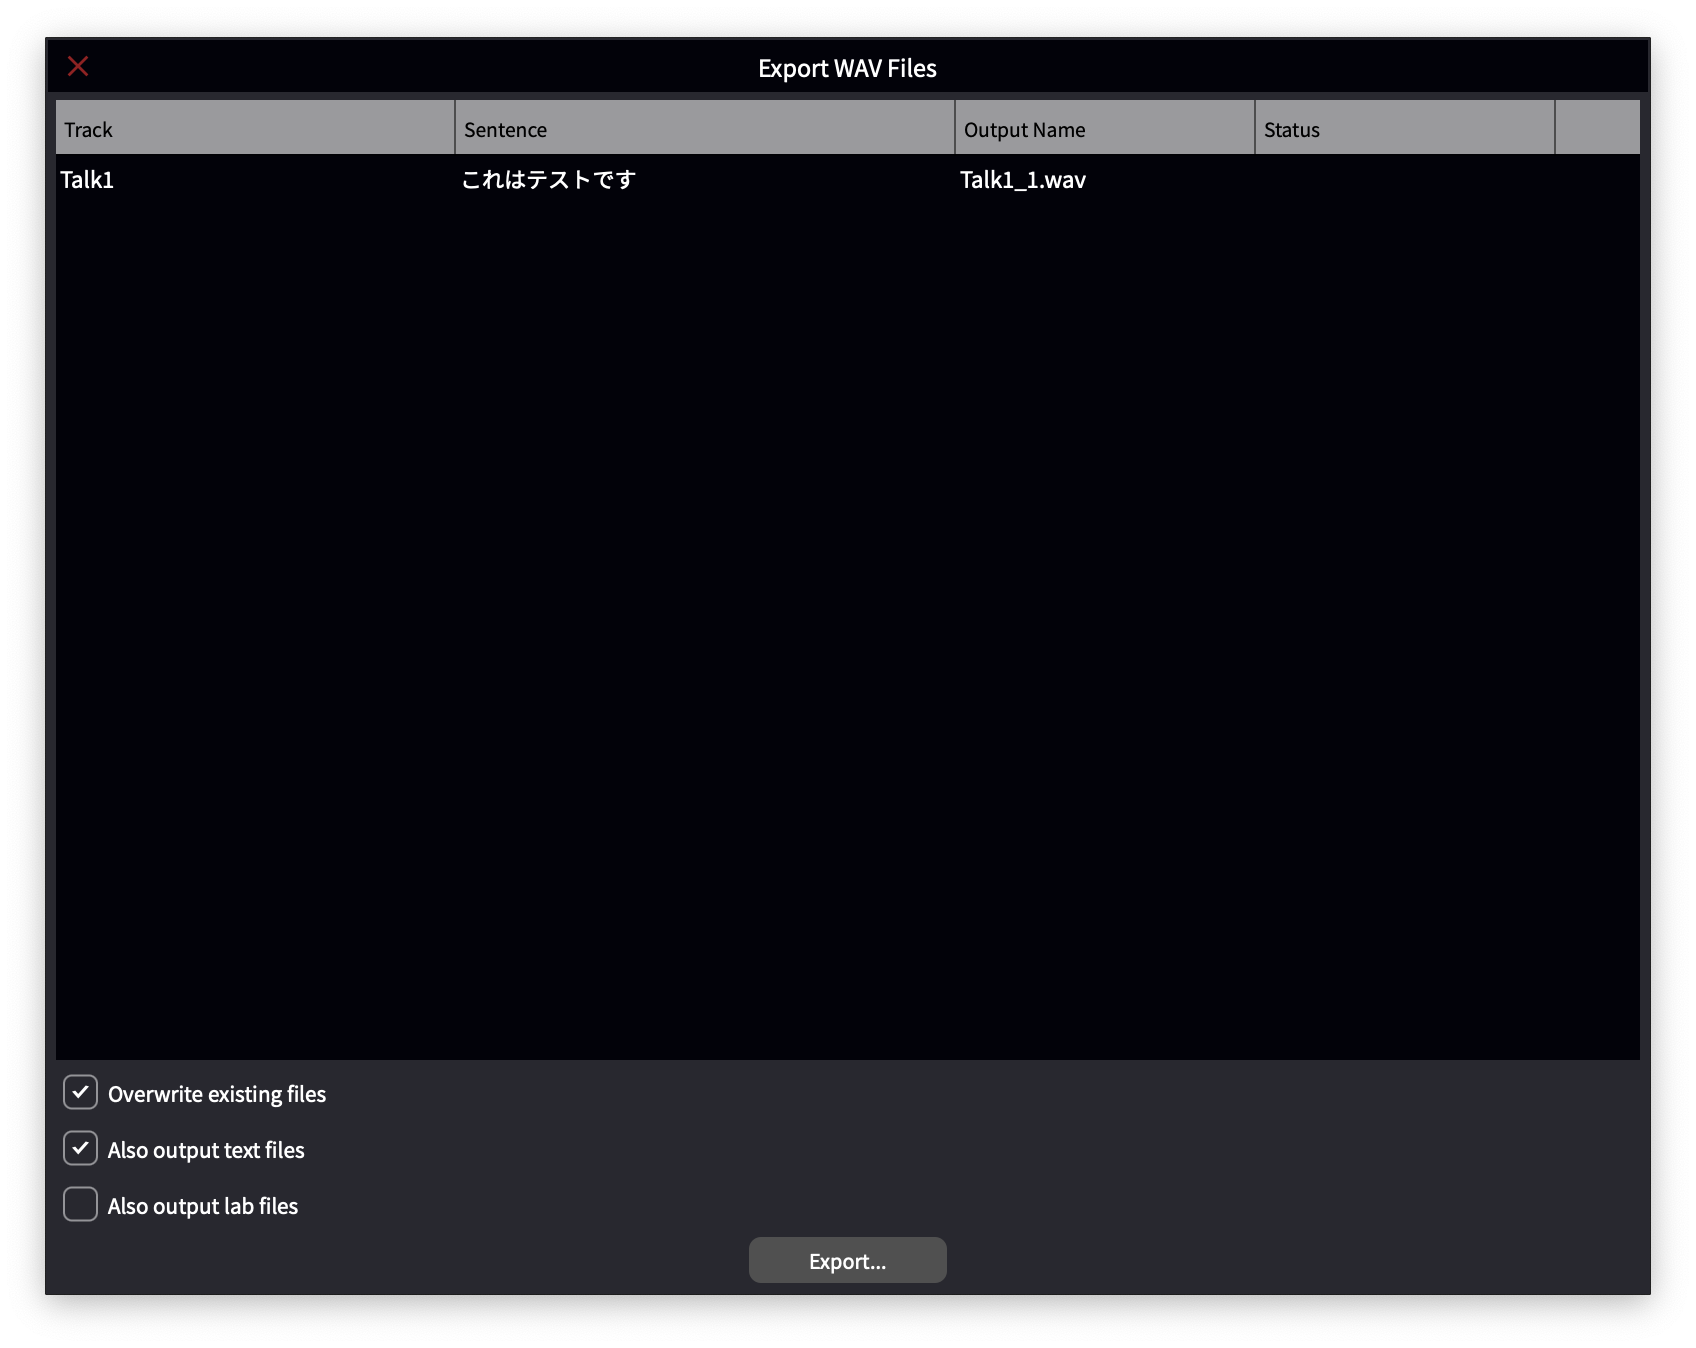Image resolution: width=1696 pixels, height=1348 pixels.
Task: Click the Status column header
Action: (1404, 128)
